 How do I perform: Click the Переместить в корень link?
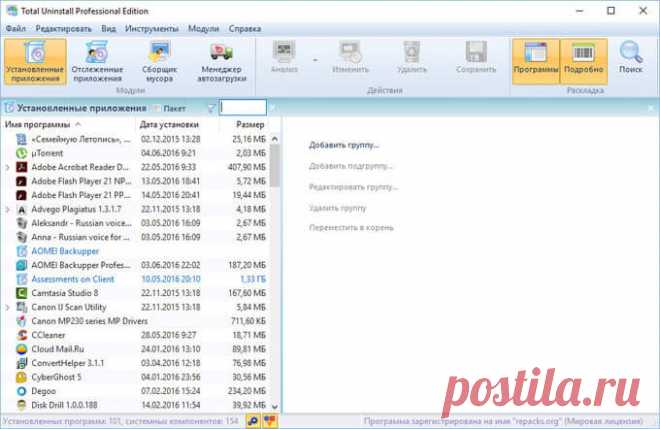pos(351,228)
